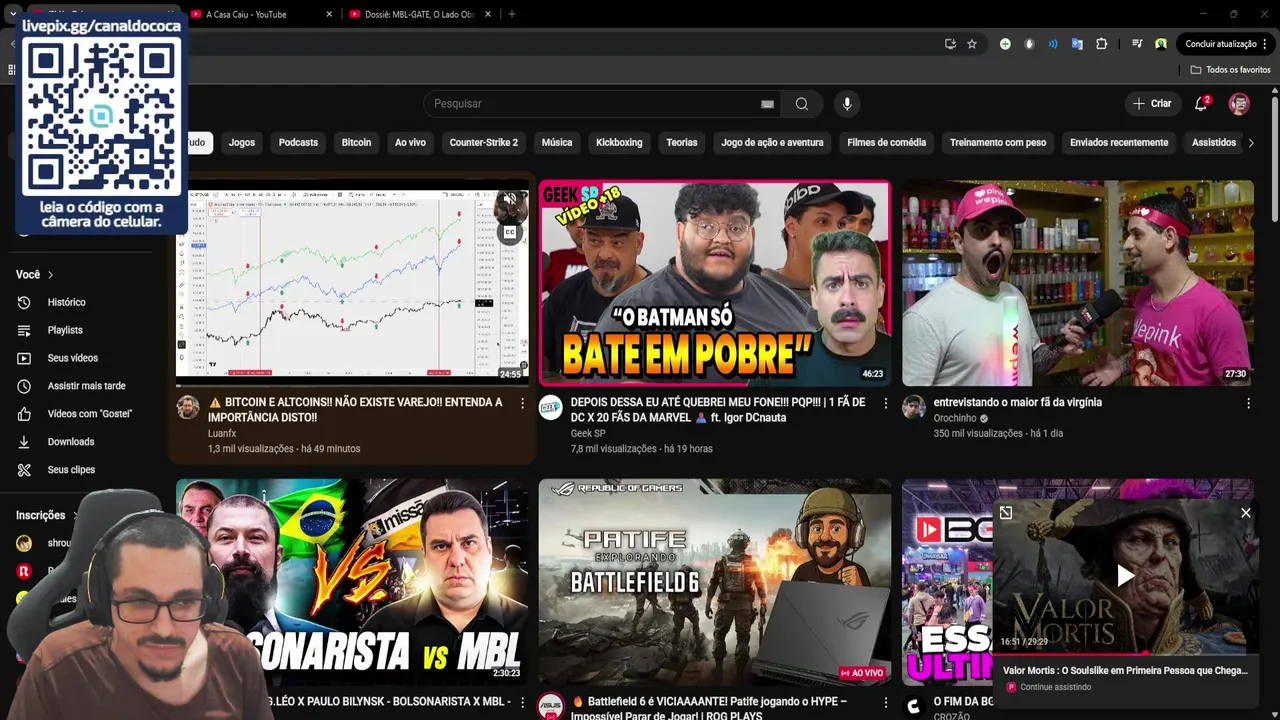Viewport: 1280px width, 720px height.
Task: Select the Música category chip
Action: point(557,143)
